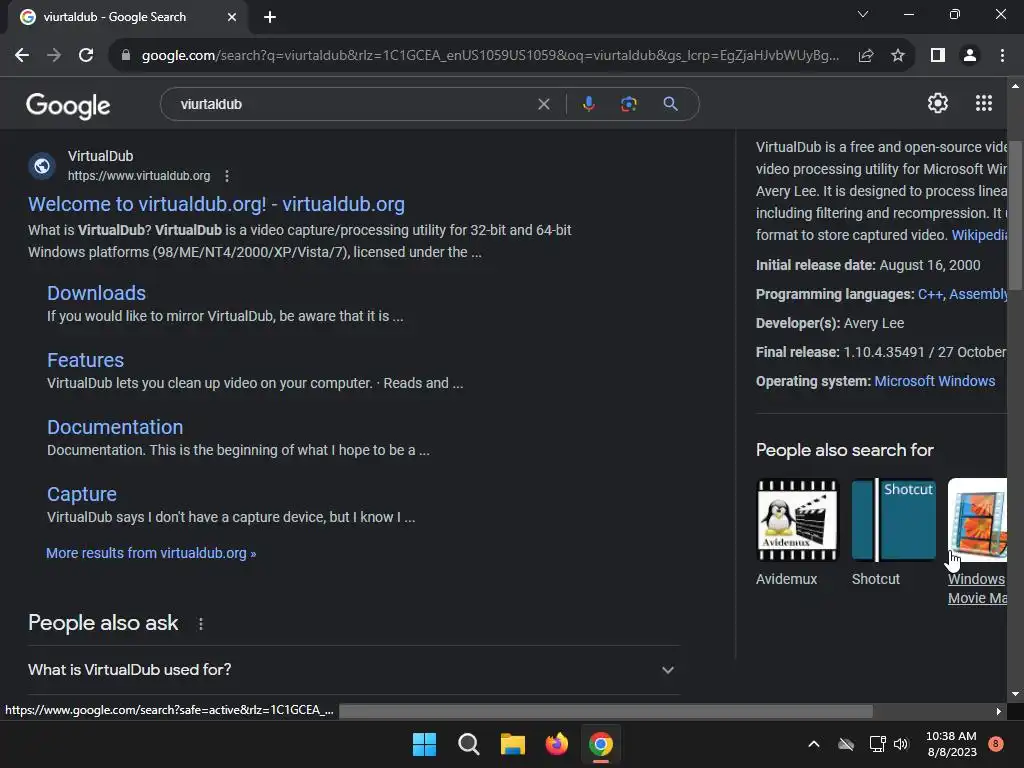Open the network display tray icon
The height and width of the screenshot is (768, 1024).
877,744
